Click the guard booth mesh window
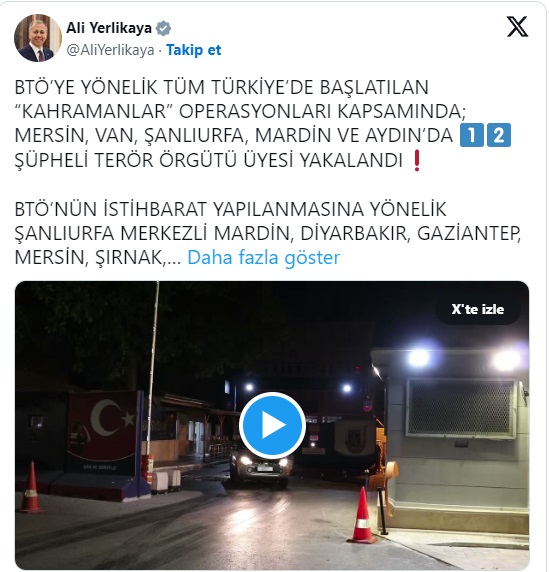 pos(461,408)
